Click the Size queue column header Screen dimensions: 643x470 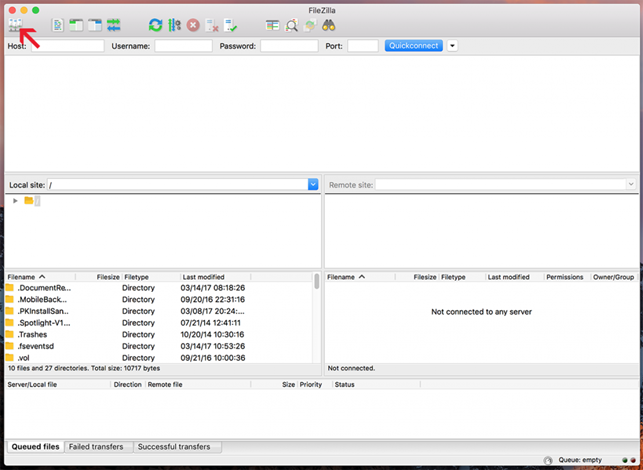point(274,384)
